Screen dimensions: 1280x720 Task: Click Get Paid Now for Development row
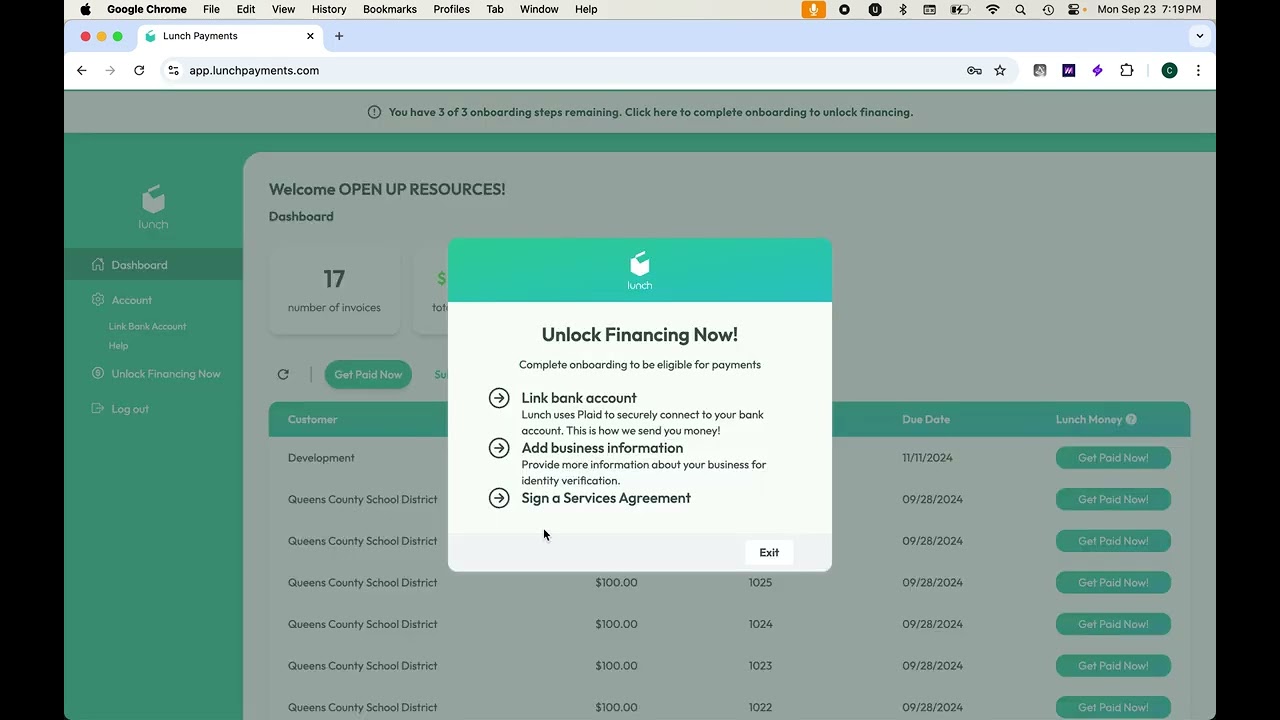point(1113,458)
